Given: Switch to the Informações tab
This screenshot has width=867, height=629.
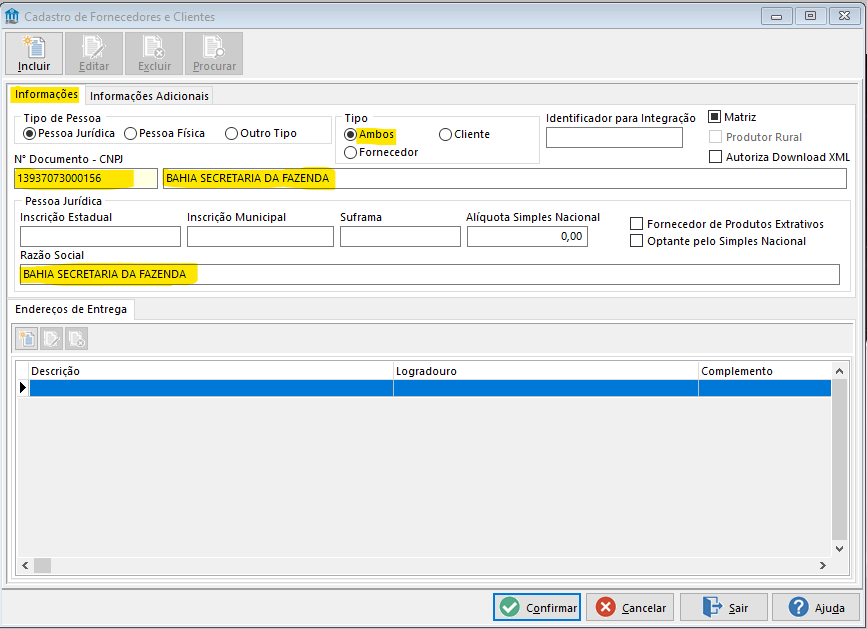Looking at the screenshot, I should click(x=46, y=95).
